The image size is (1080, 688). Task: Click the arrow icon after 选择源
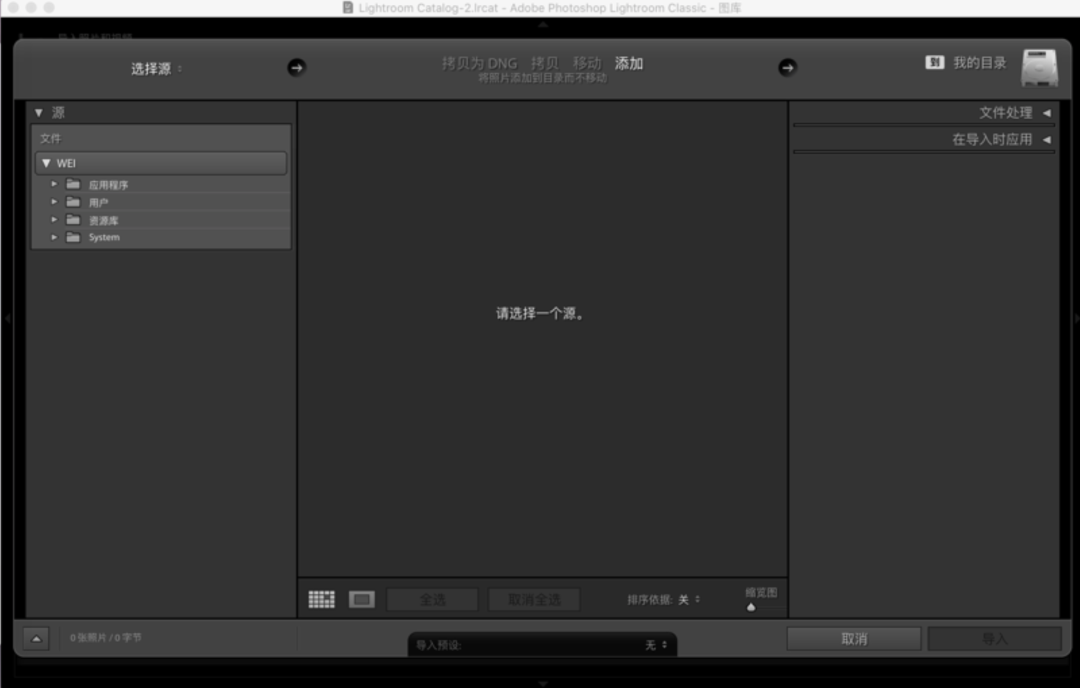coord(296,67)
